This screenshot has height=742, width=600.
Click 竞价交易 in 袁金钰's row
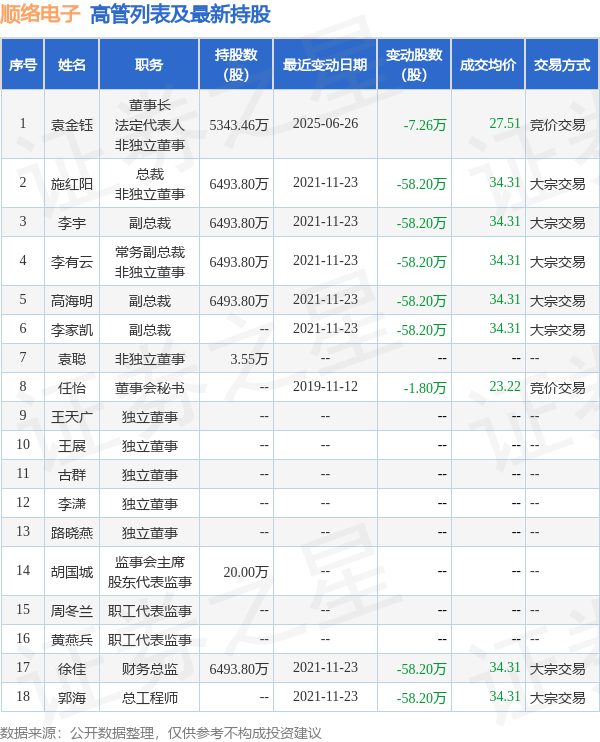(557, 125)
